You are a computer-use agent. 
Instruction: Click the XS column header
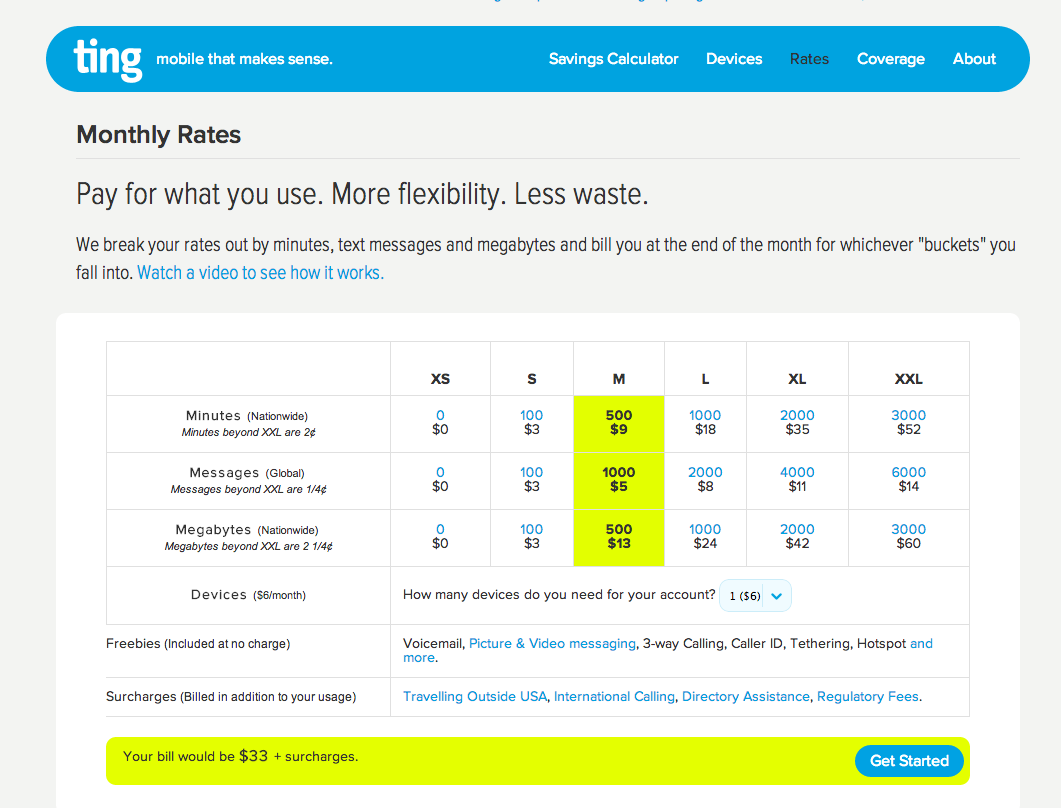click(x=441, y=379)
